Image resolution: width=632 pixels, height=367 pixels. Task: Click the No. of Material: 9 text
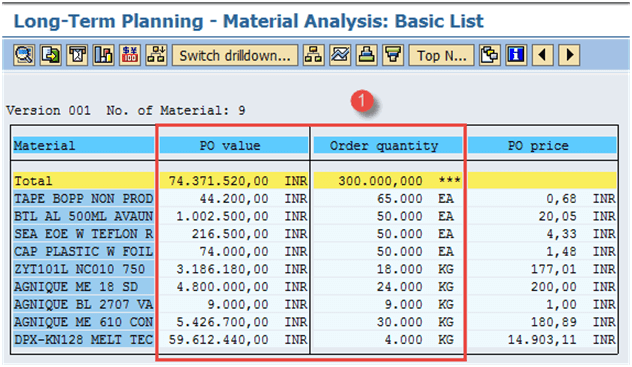coord(176,110)
